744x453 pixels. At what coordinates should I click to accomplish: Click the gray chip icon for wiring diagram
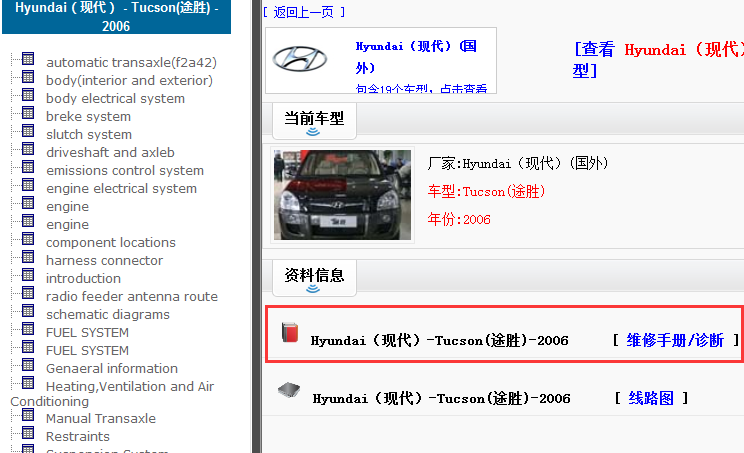289,390
